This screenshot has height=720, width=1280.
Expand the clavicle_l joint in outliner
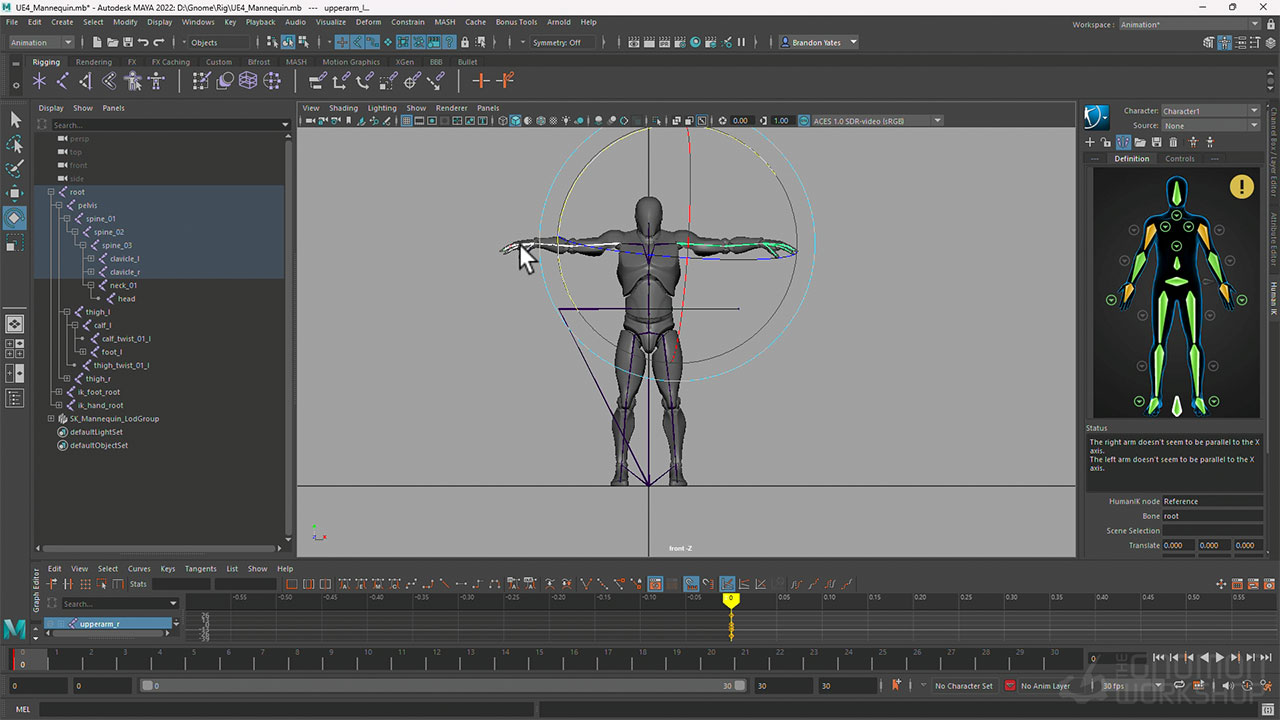pyautogui.click(x=90, y=259)
